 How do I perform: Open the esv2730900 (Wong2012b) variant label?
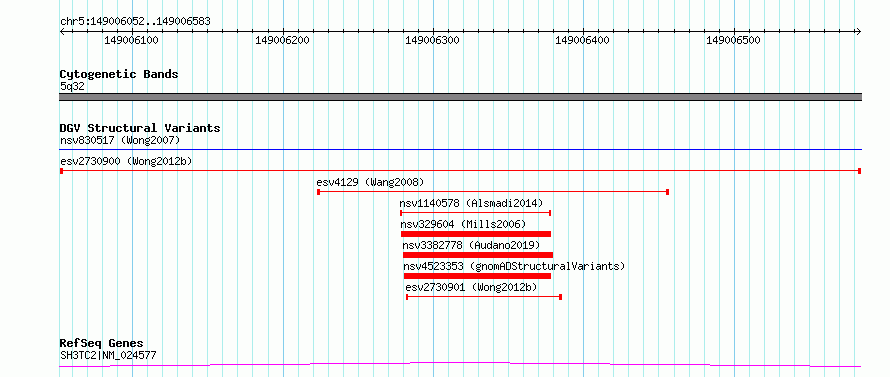pos(126,161)
